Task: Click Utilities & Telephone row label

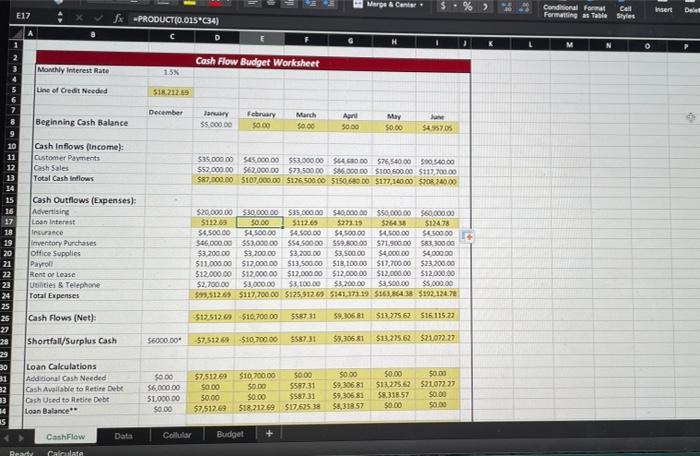Action: coord(65,285)
